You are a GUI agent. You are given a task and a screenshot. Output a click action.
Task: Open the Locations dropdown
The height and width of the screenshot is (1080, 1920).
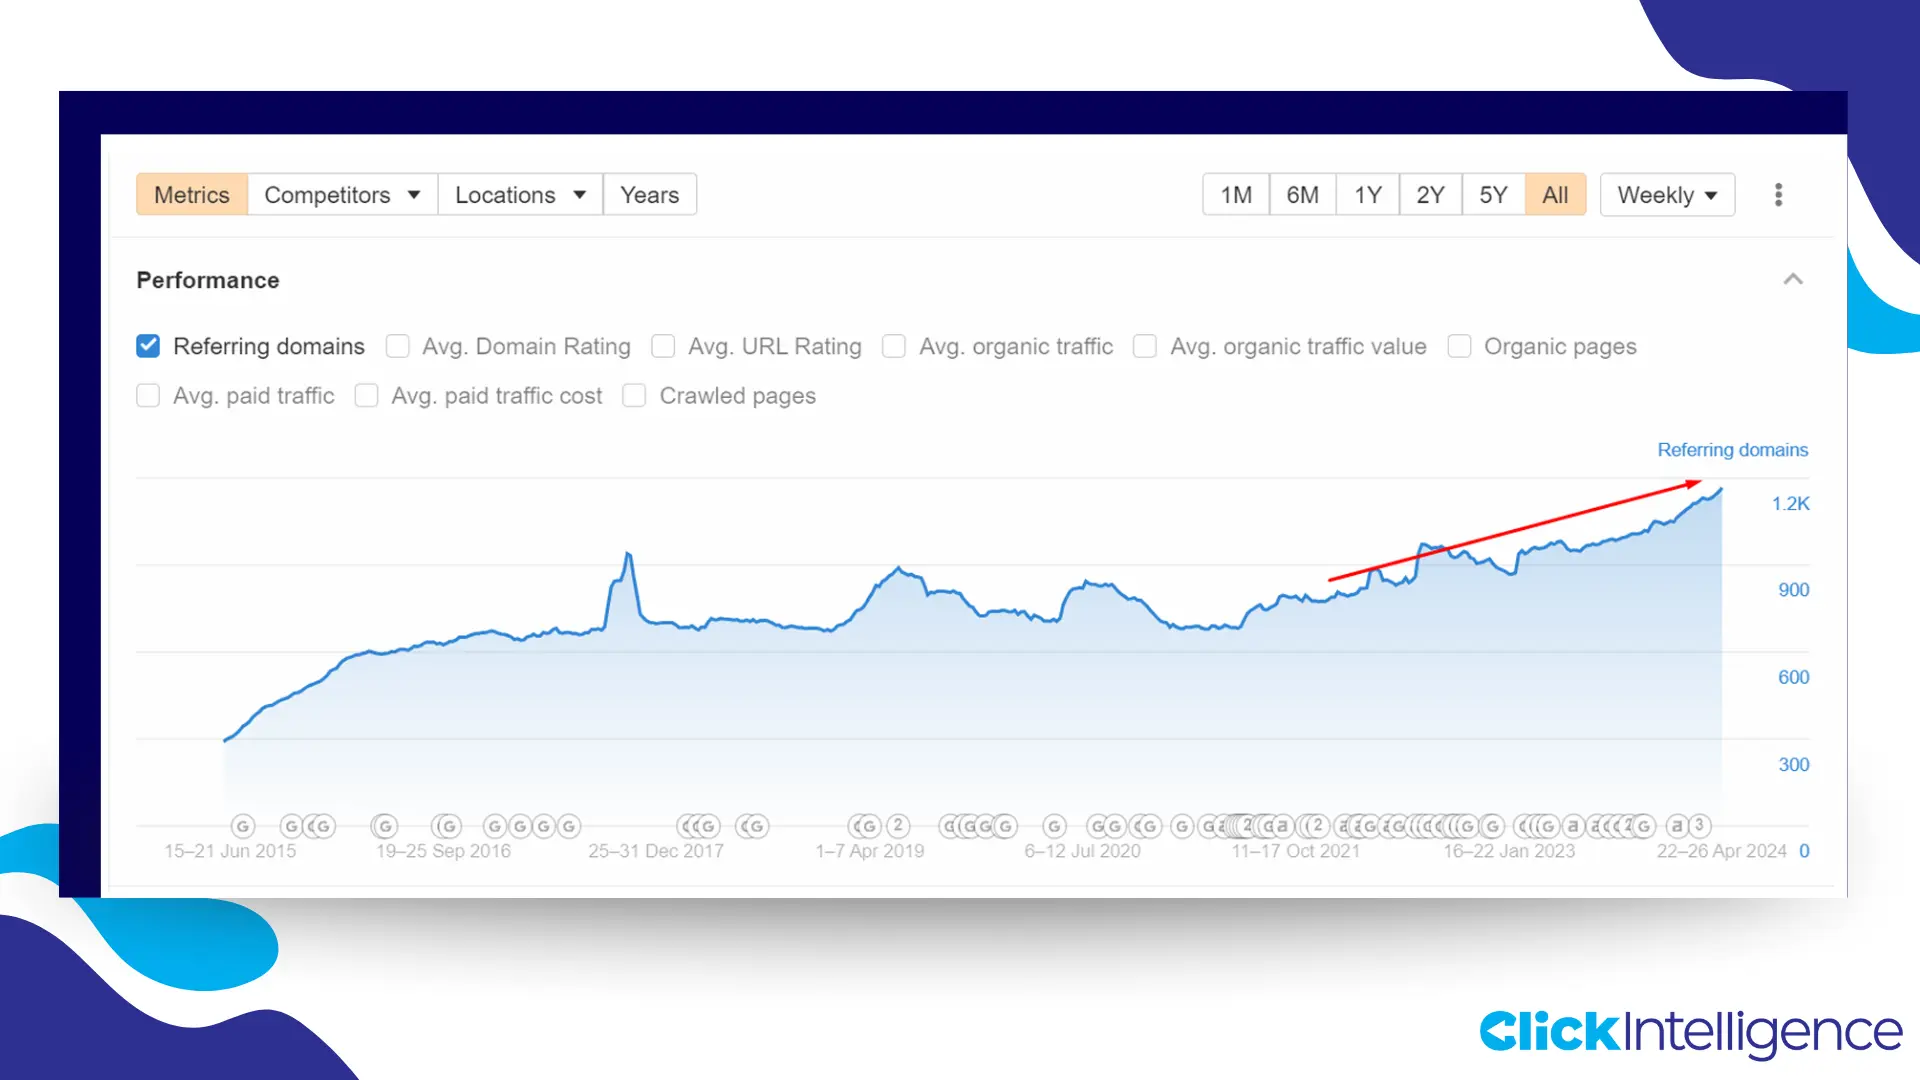tap(518, 194)
